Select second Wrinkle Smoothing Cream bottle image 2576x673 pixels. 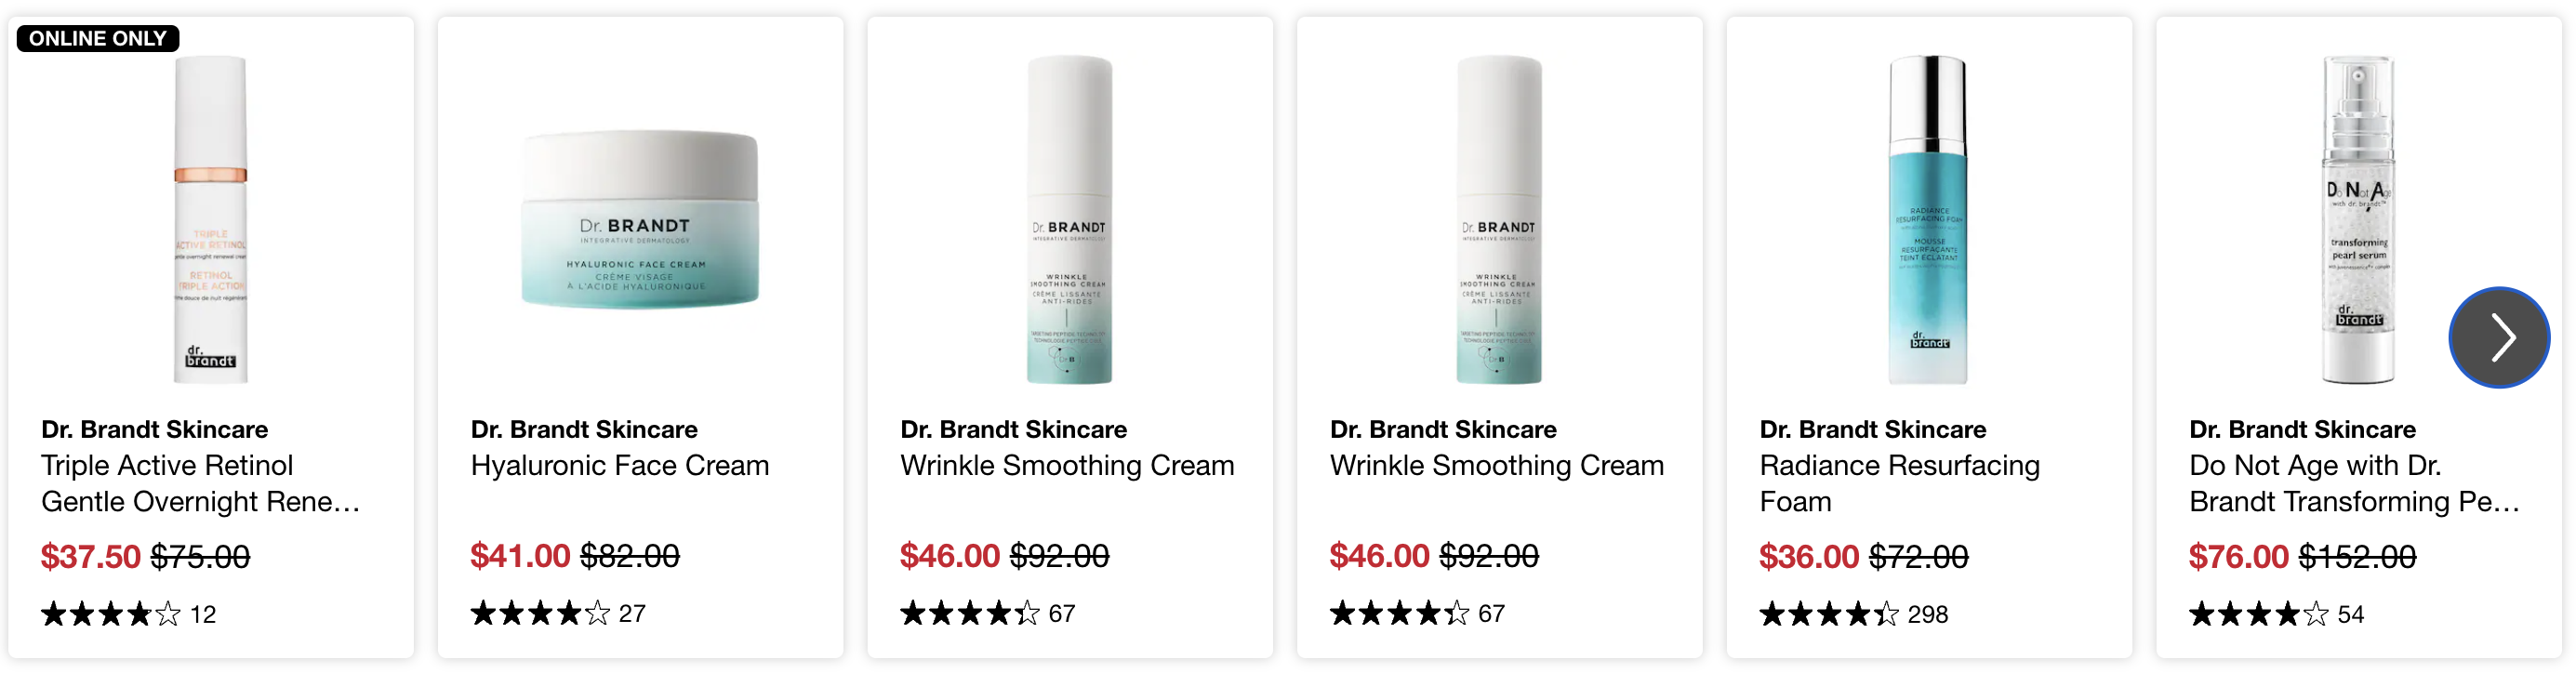click(1499, 220)
